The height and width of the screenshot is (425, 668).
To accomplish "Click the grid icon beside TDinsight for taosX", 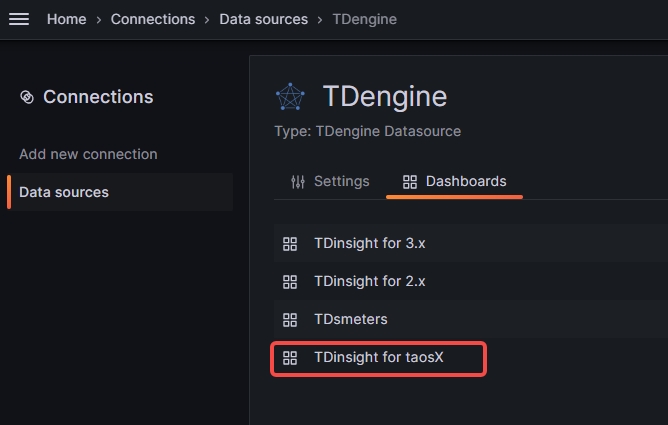I will pos(291,358).
